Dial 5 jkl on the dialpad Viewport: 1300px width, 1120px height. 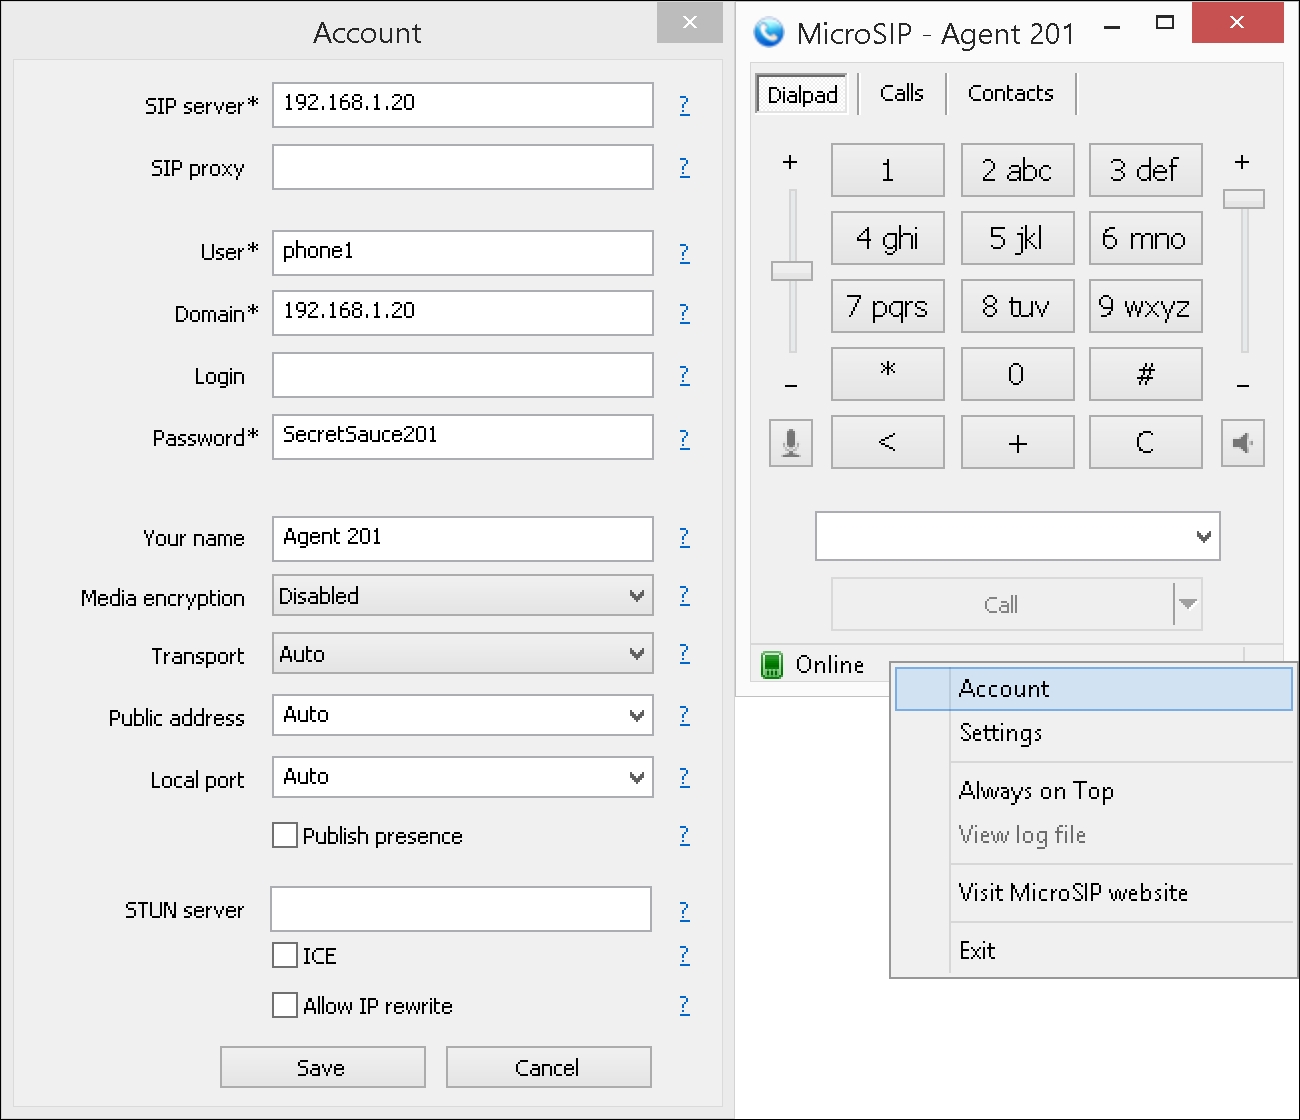click(1018, 238)
